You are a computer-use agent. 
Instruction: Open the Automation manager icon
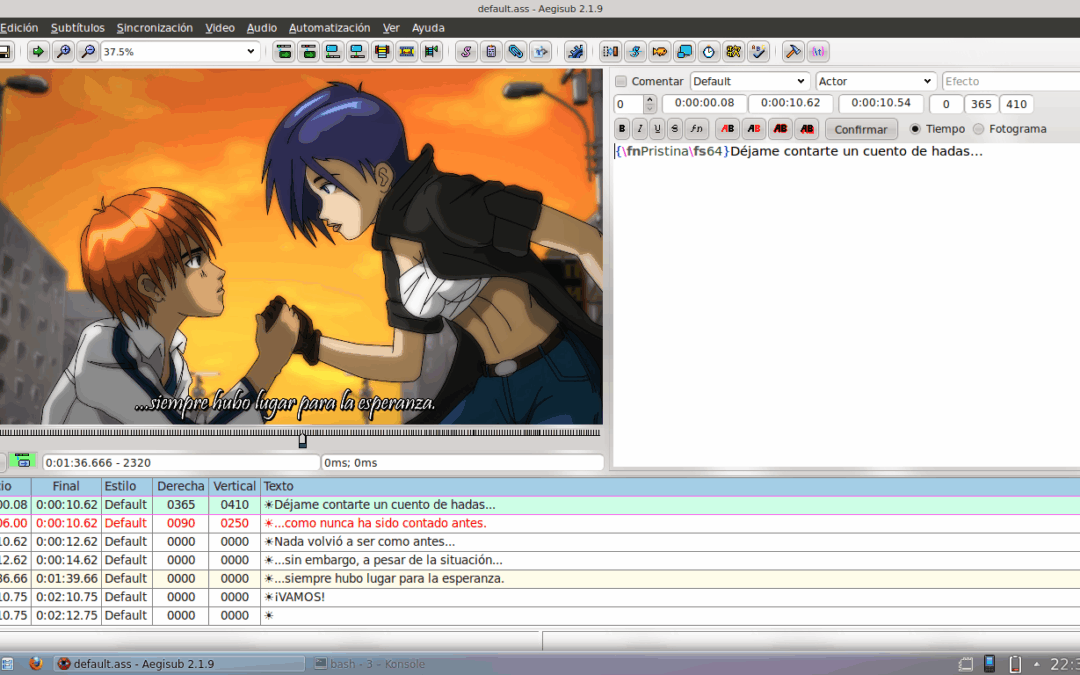tap(575, 52)
